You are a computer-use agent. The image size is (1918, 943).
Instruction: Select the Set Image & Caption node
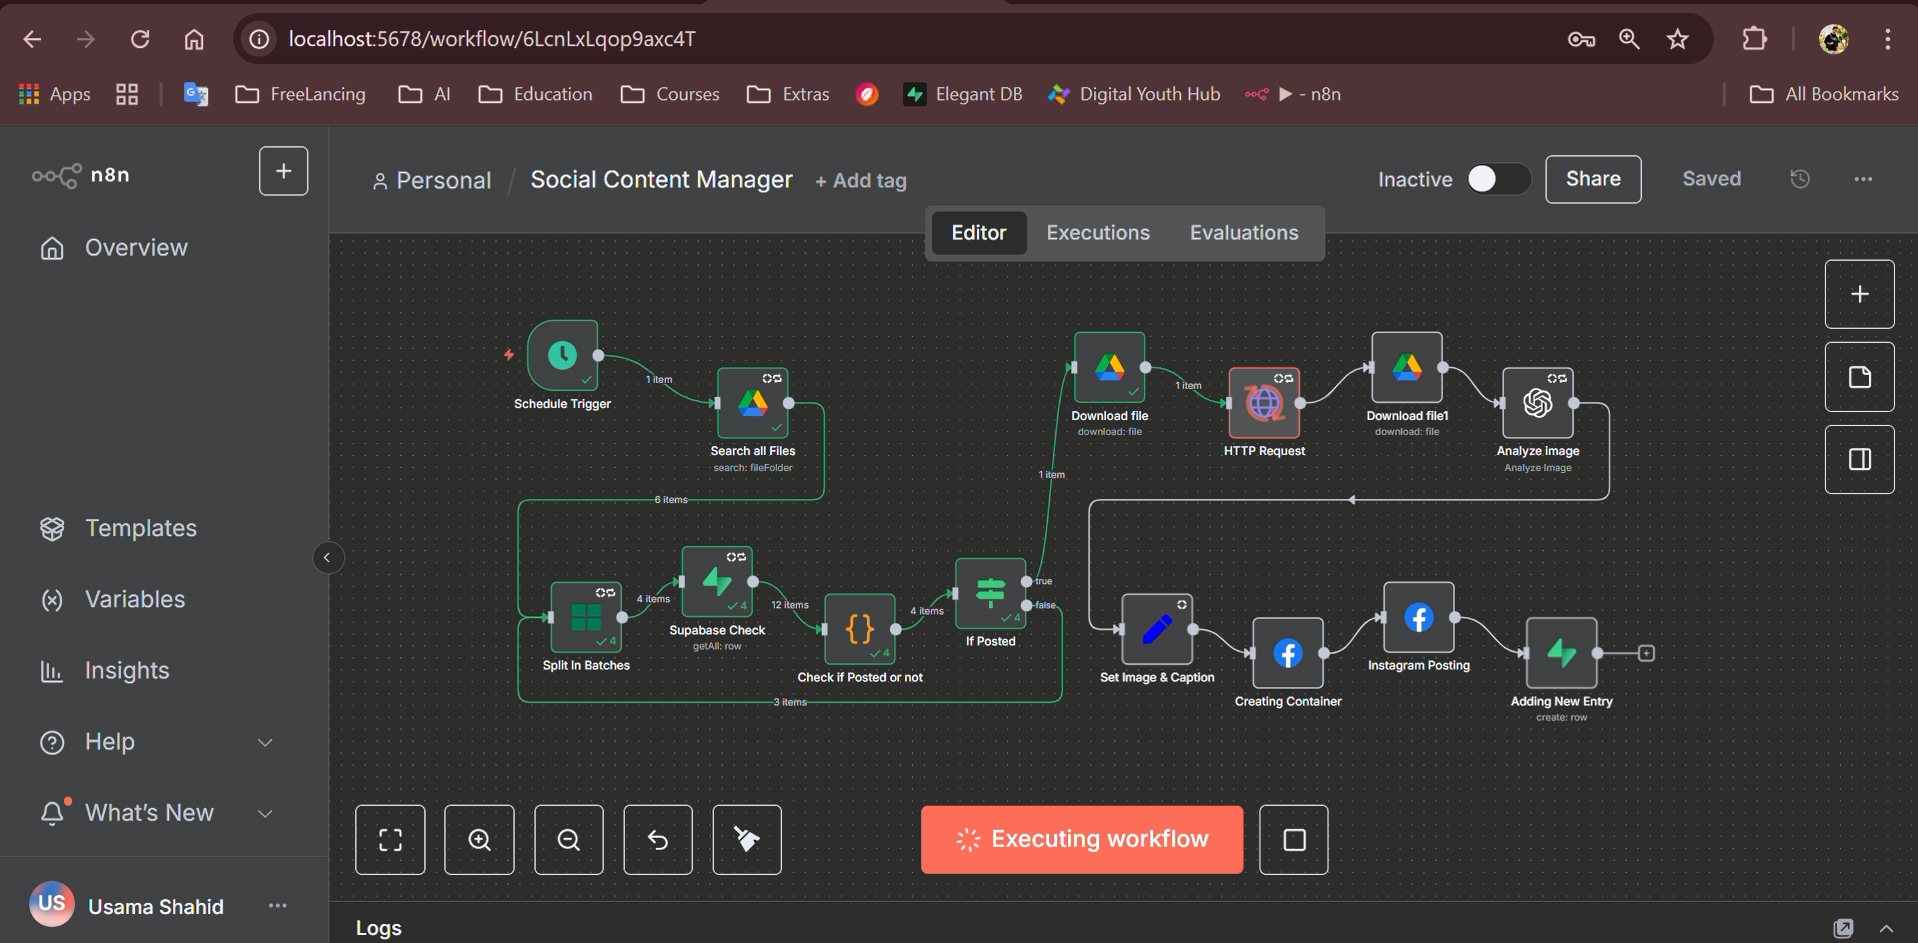[1157, 629]
